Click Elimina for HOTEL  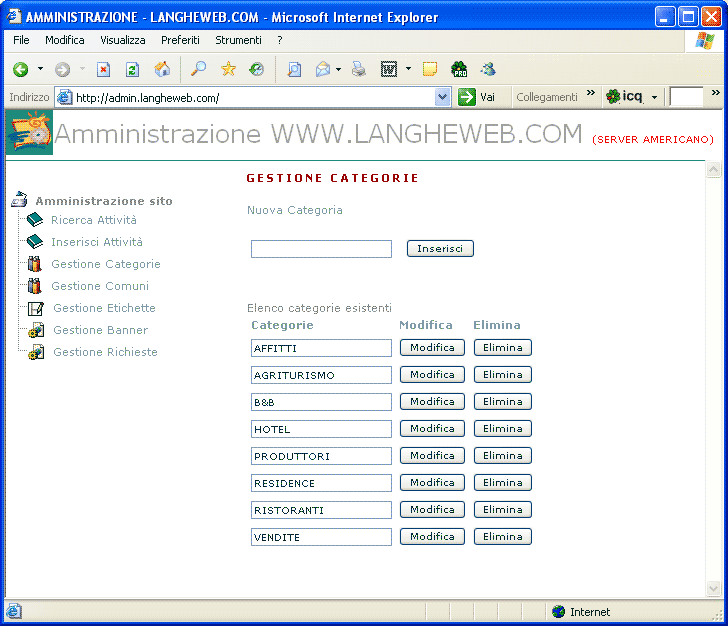click(503, 428)
